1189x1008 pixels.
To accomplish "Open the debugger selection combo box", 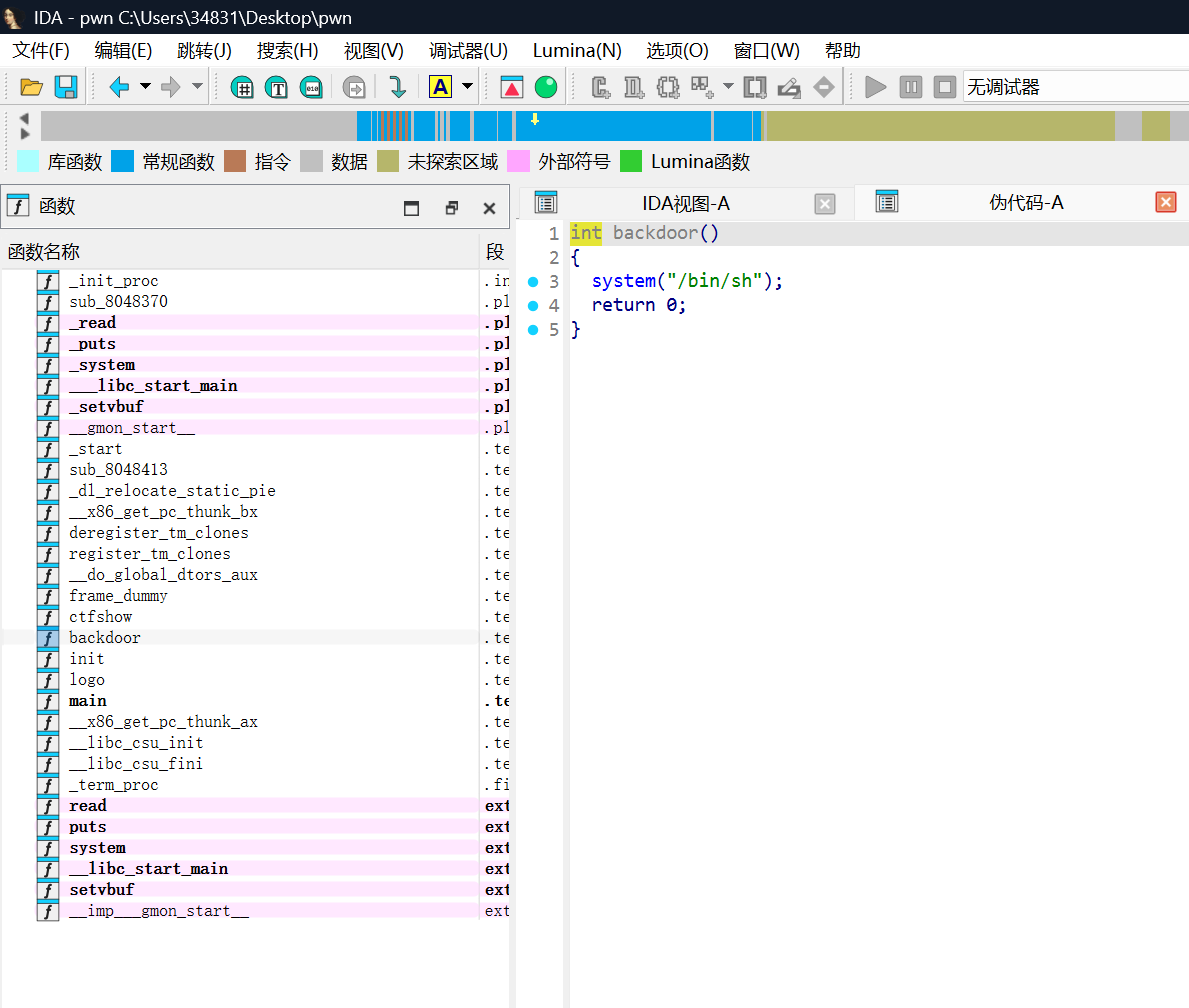I will tap(1075, 87).
